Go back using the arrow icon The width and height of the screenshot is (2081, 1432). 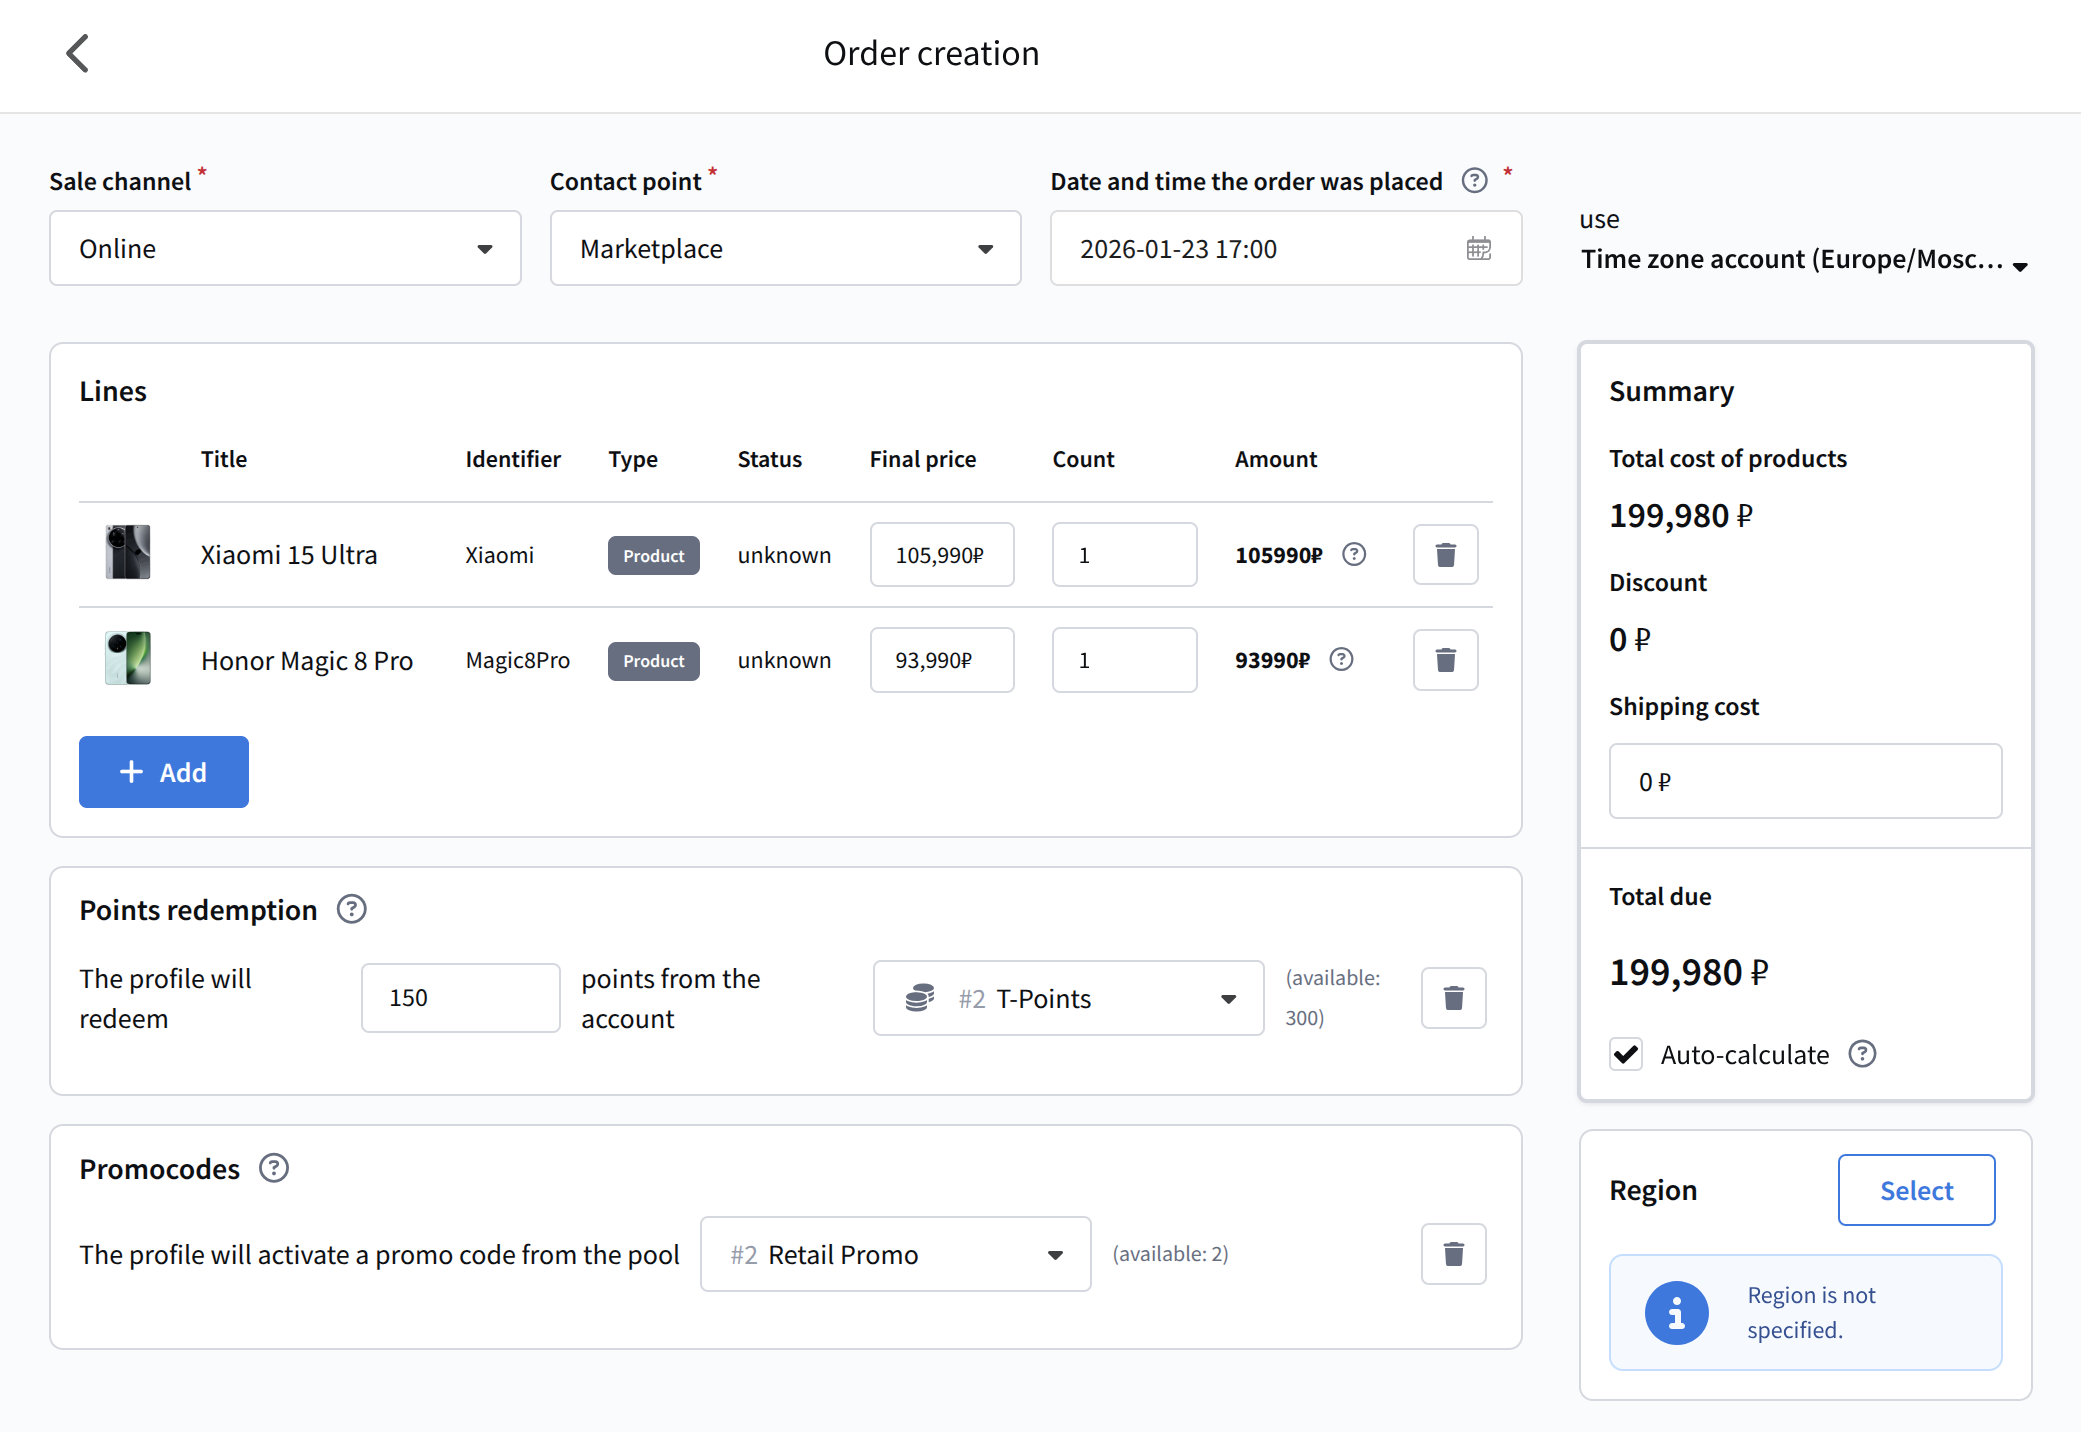pyautogui.click(x=78, y=54)
